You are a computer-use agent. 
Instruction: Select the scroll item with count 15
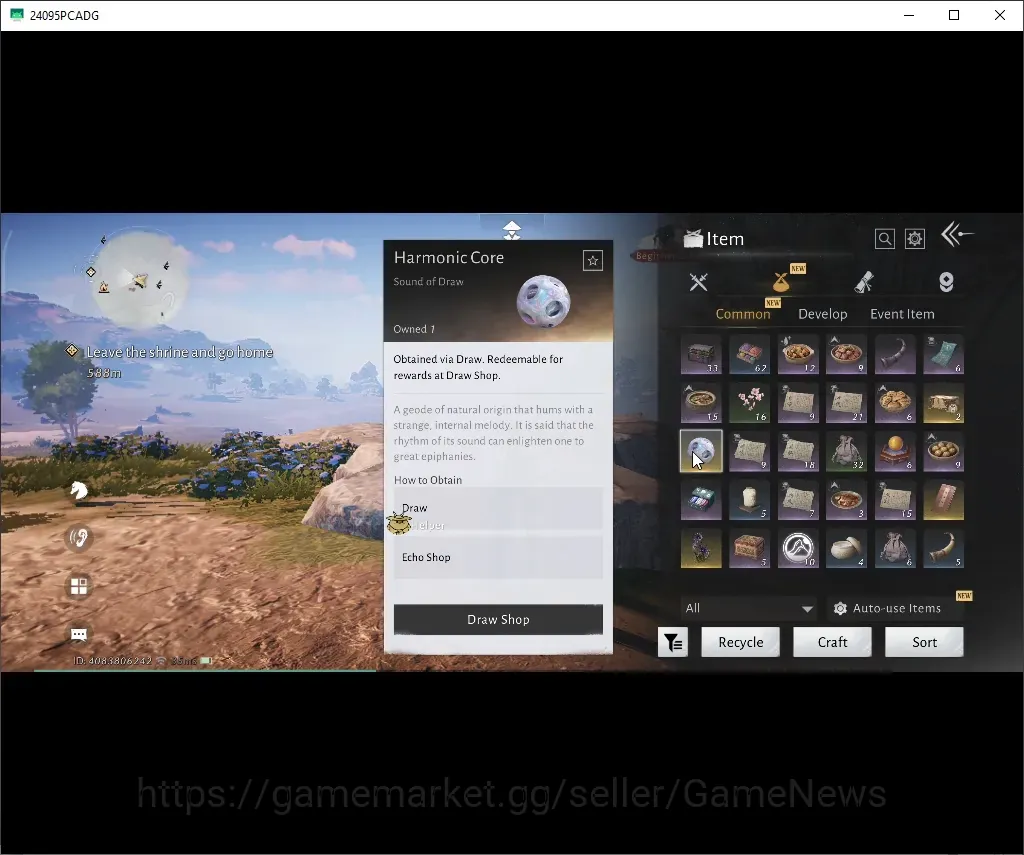[x=895, y=500]
